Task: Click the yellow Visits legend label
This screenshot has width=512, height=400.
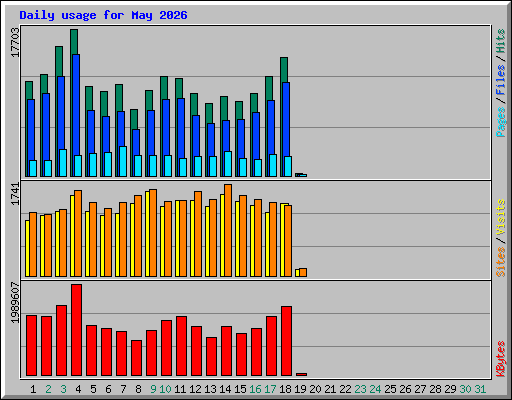Action: 501,217
